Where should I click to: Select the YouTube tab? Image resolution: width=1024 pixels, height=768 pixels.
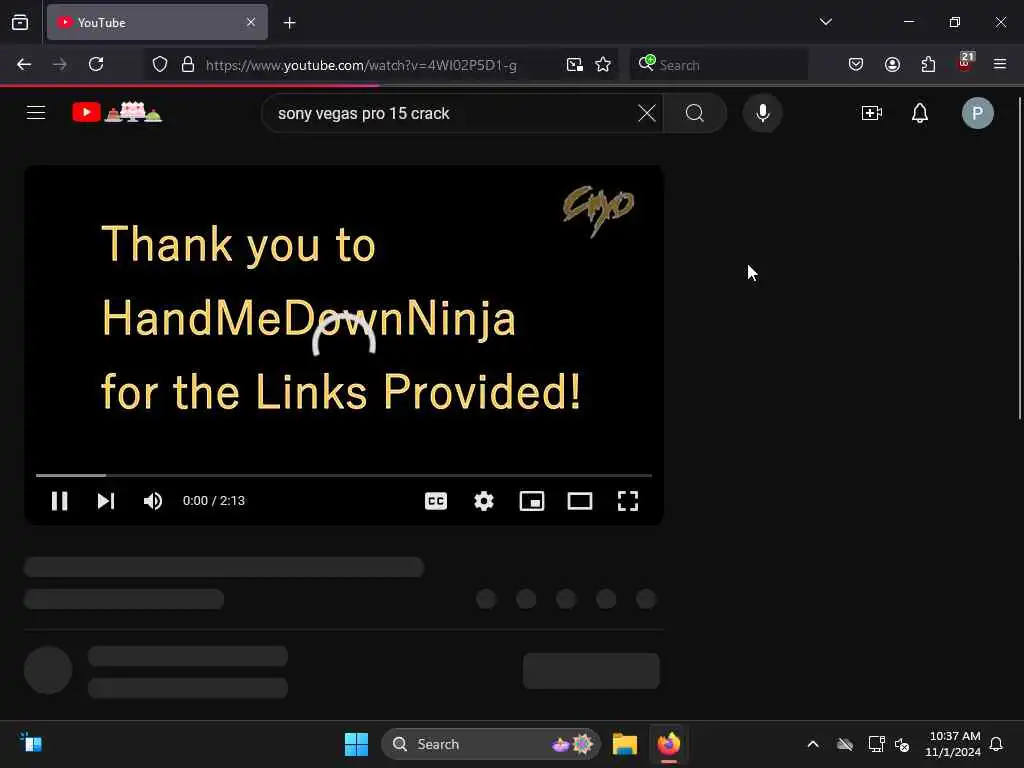tap(157, 22)
